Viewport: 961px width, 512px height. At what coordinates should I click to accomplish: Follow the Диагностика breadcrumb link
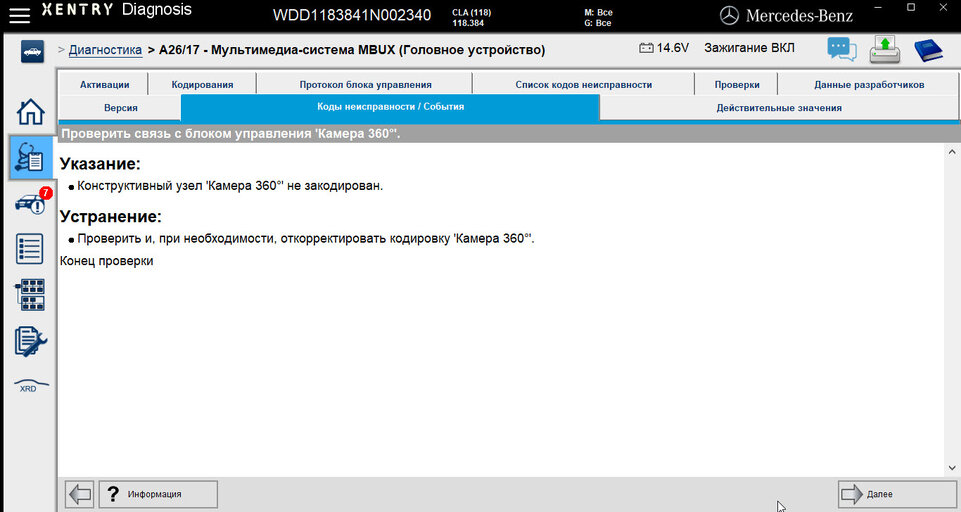pyautogui.click(x=105, y=50)
